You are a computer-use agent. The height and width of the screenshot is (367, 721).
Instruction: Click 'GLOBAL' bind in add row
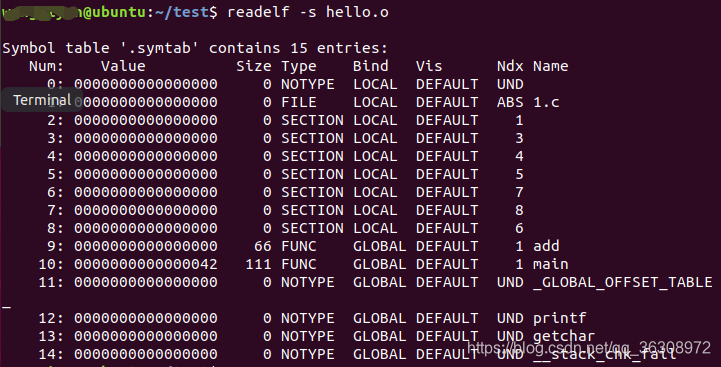(379, 246)
